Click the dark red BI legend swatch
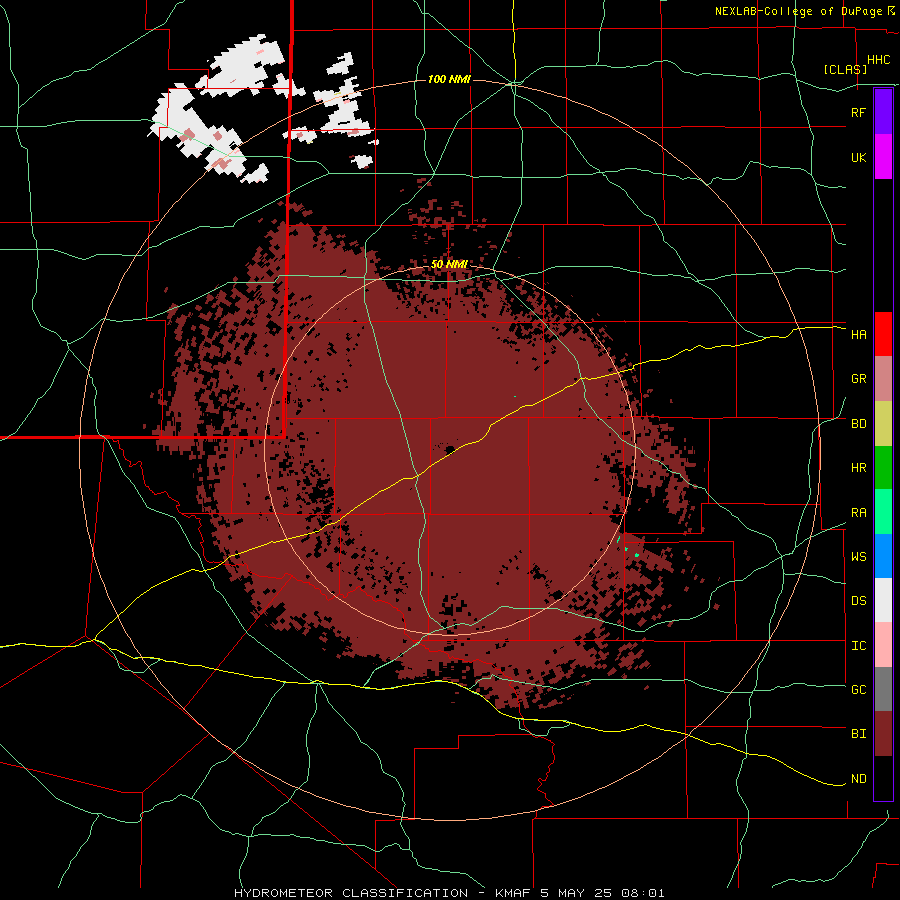Image resolution: width=900 pixels, height=900 pixels. point(883,734)
